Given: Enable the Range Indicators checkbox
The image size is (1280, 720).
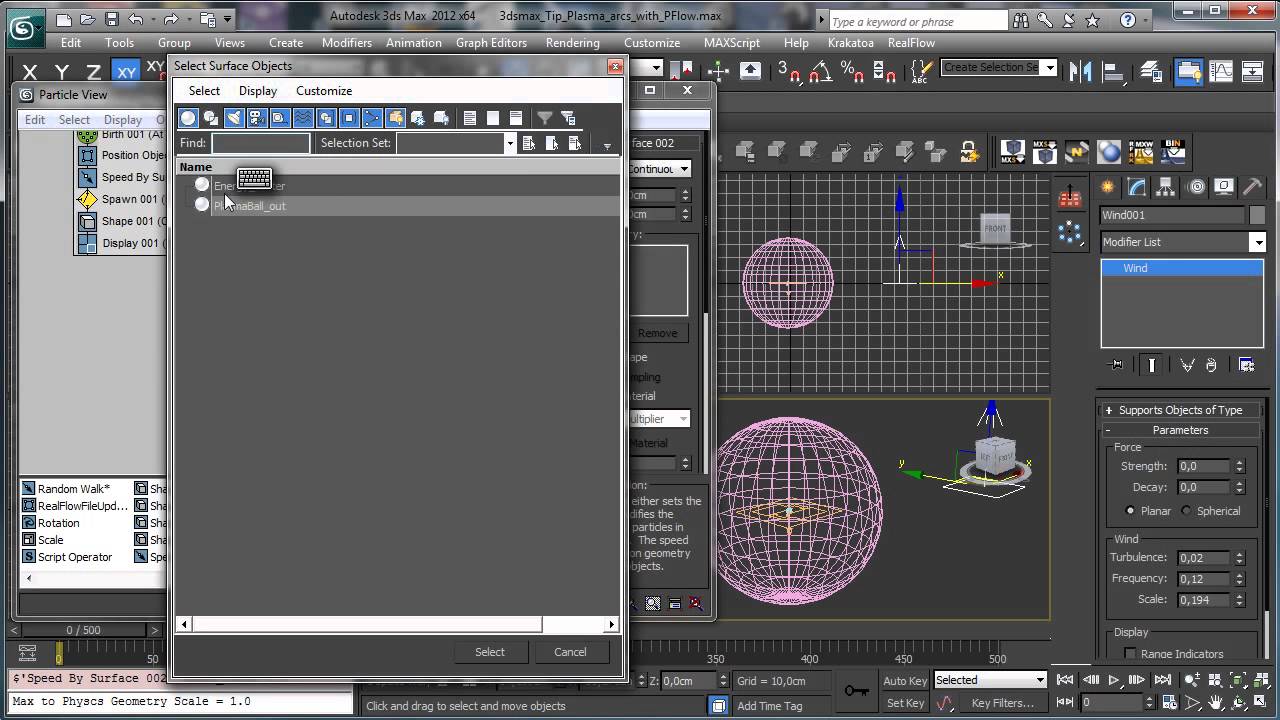Looking at the screenshot, I should pyautogui.click(x=1130, y=654).
